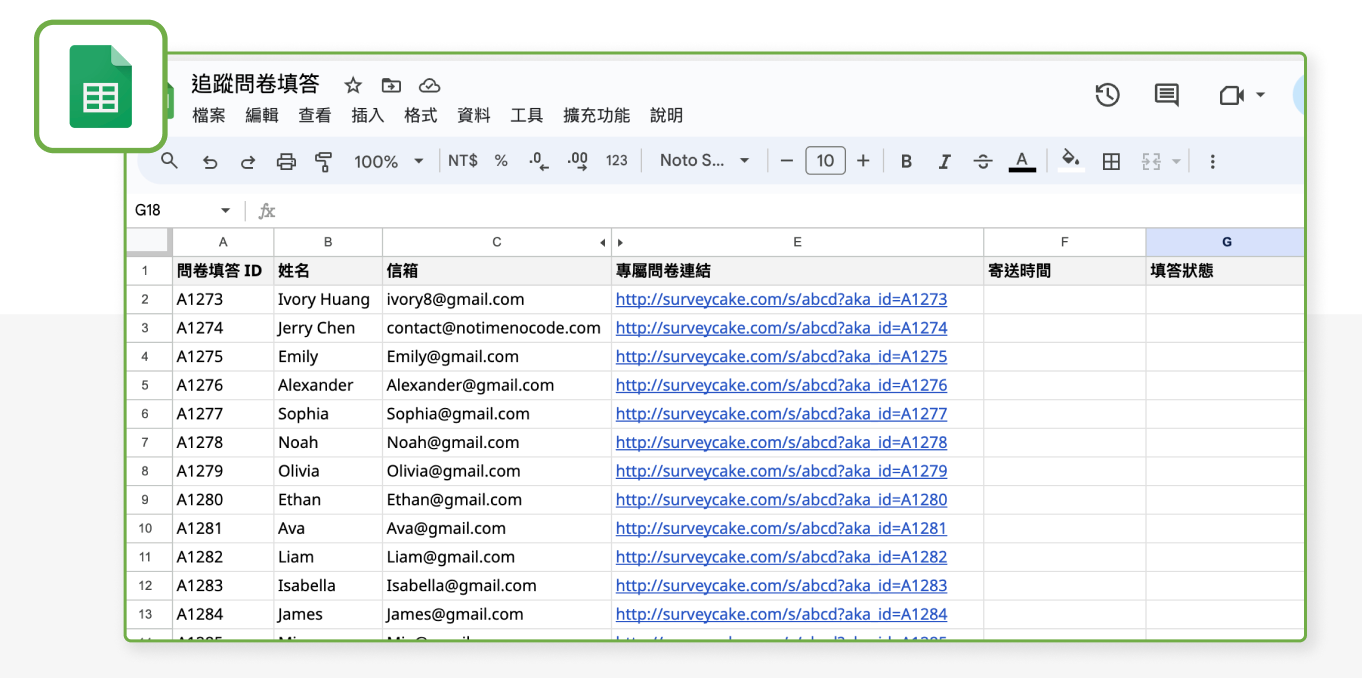Open all comments with the comment icon
Image resolution: width=1362 pixels, height=678 pixels.
point(1166,95)
